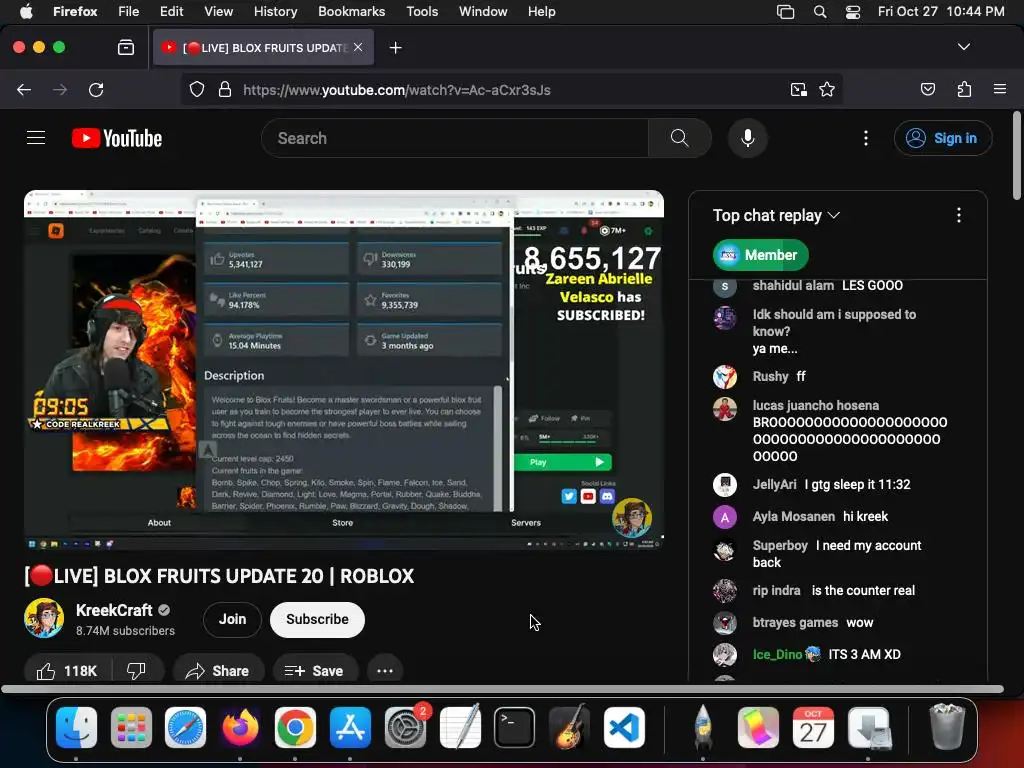Open the Bookmarks menu
Viewport: 1024px width, 768px height.
tap(351, 12)
